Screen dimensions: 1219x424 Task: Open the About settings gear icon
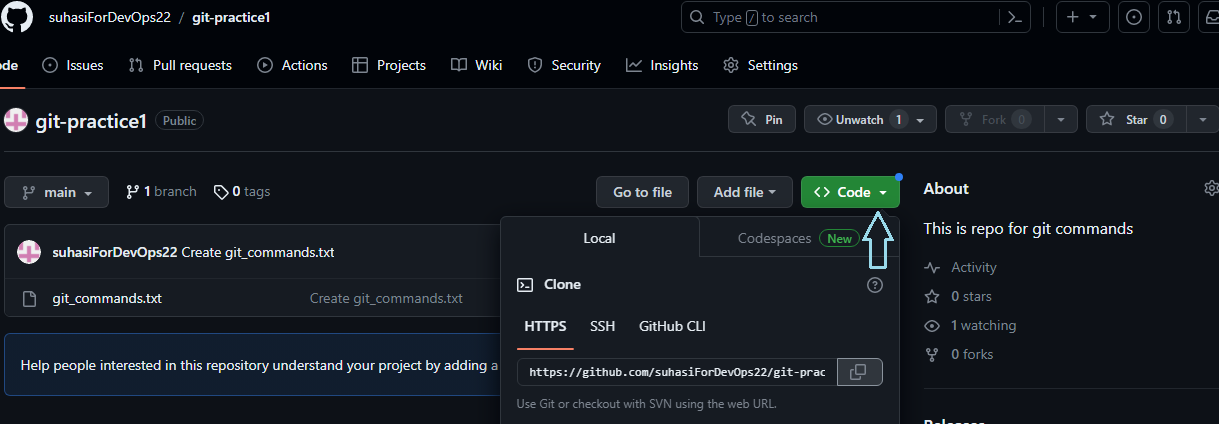(x=1211, y=188)
